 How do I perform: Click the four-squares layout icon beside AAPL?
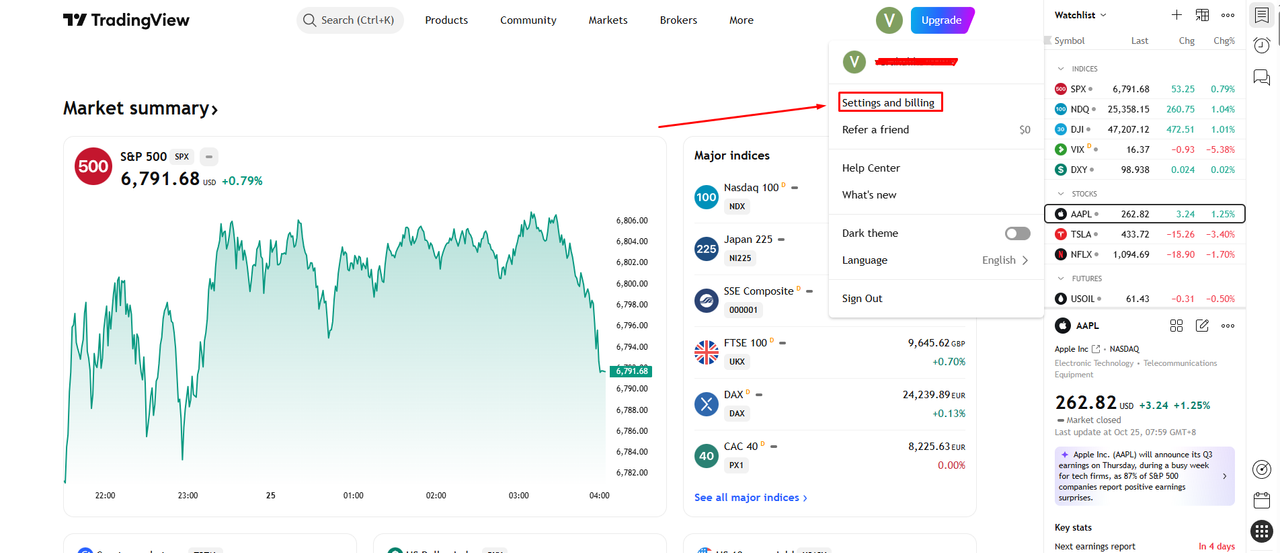(x=1177, y=326)
